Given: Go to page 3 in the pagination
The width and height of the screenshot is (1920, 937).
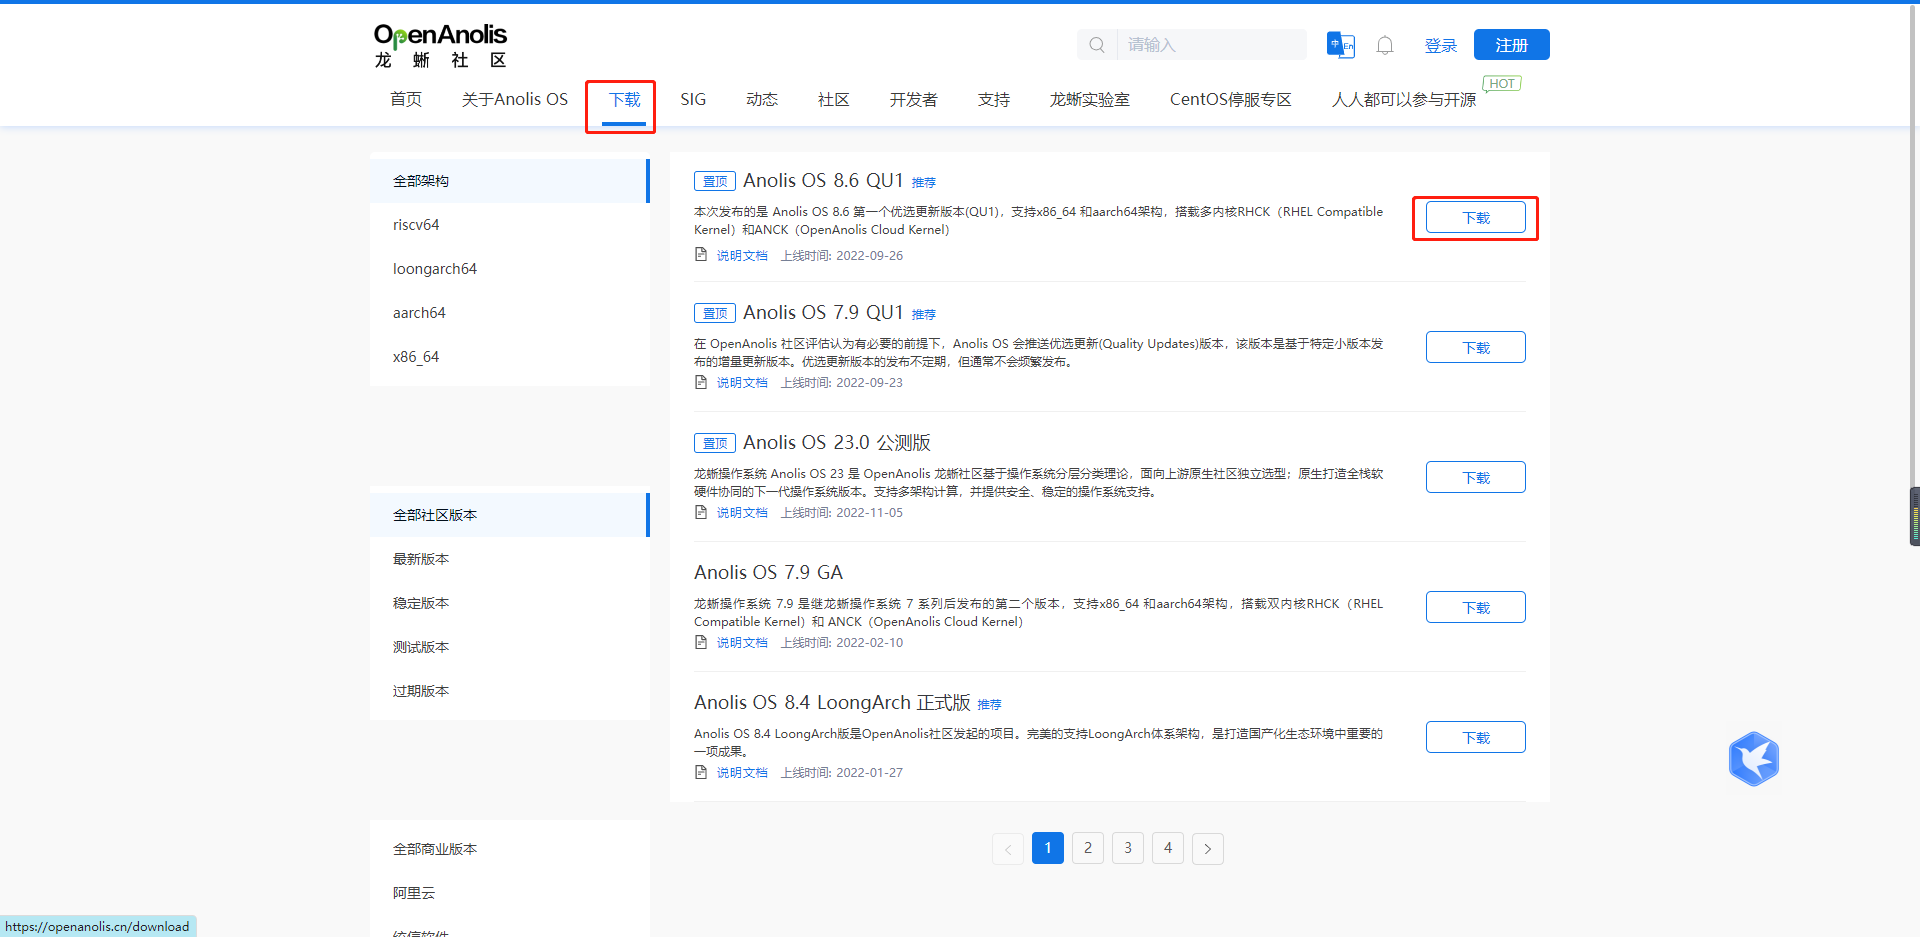Looking at the screenshot, I should 1127,848.
